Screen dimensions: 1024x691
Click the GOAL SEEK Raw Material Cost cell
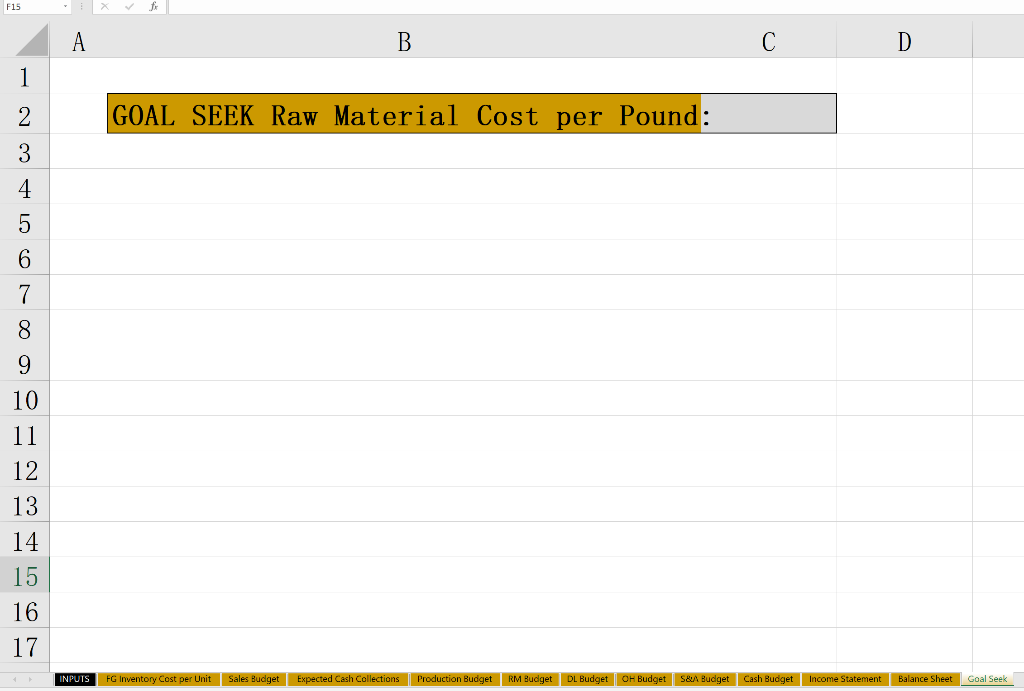click(404, 114)
